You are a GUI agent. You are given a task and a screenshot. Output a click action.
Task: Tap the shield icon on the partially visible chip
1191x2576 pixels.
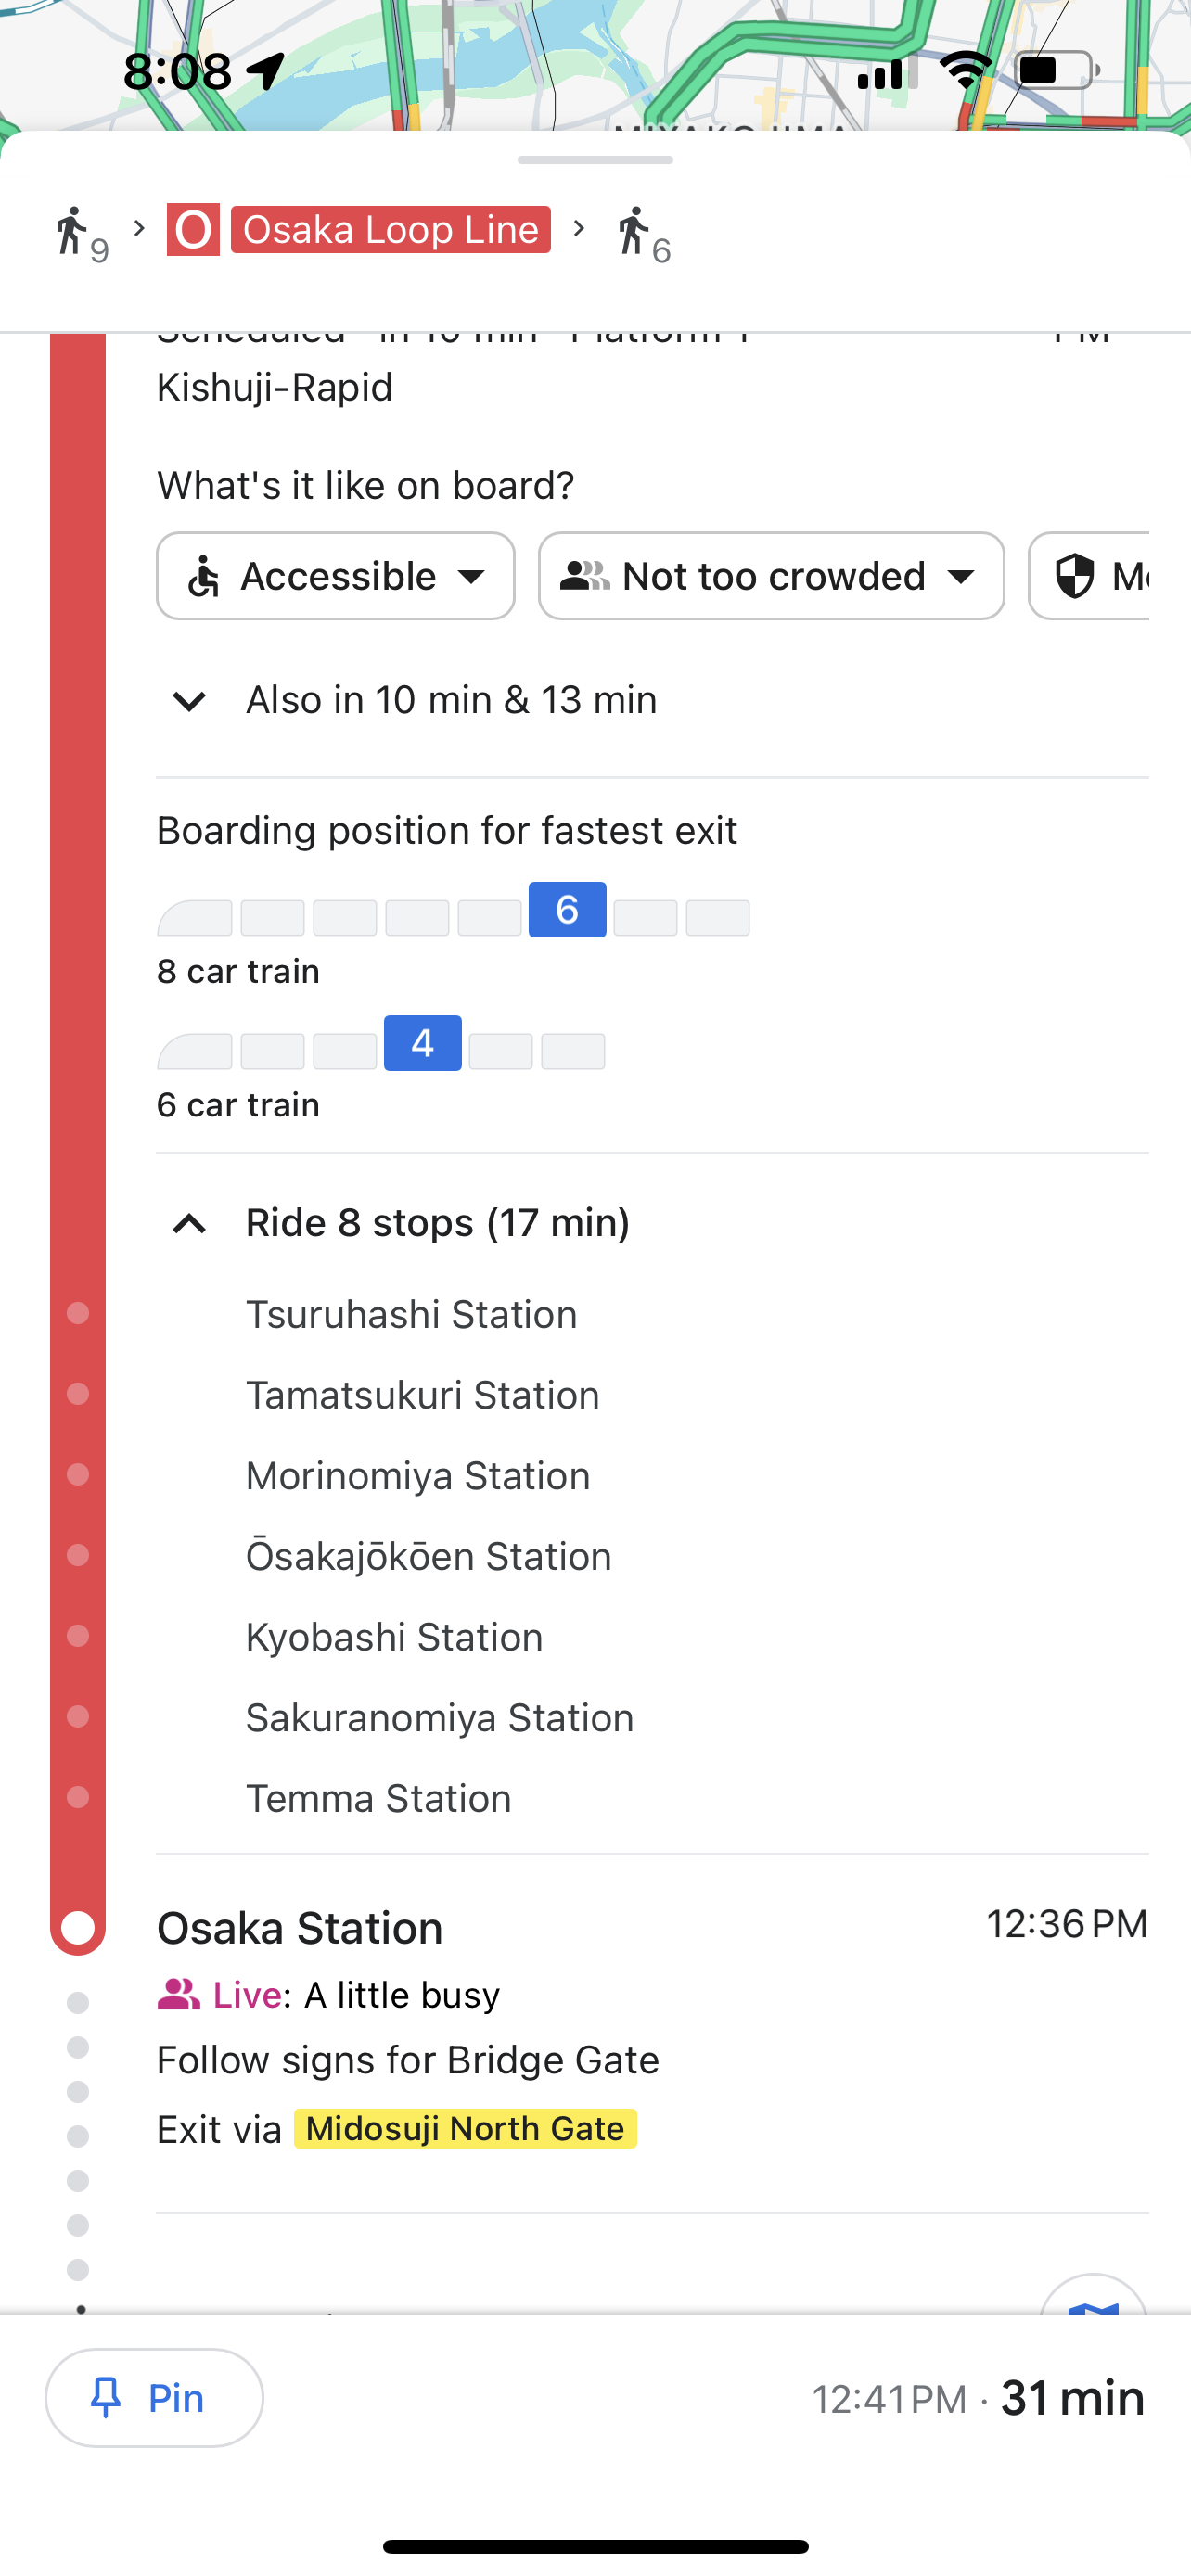click(x=1075, y=576)
